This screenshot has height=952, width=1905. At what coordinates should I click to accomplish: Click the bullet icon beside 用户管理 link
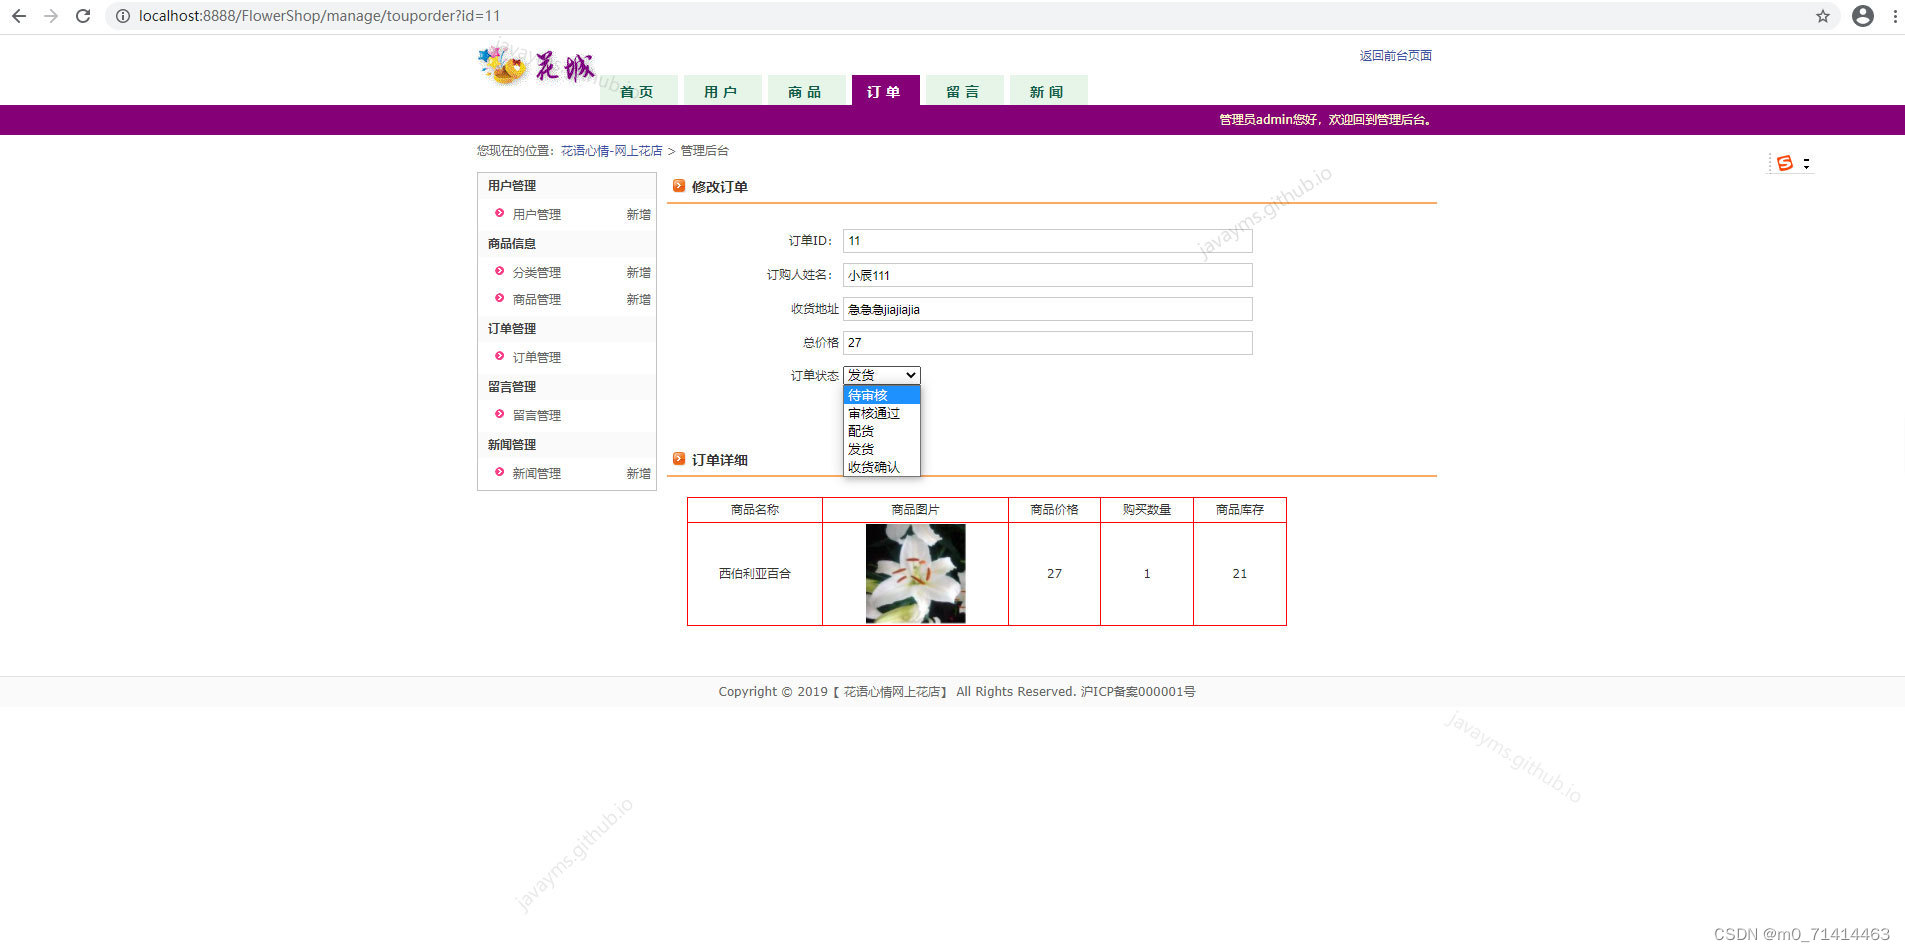click(x=500, y=213)
